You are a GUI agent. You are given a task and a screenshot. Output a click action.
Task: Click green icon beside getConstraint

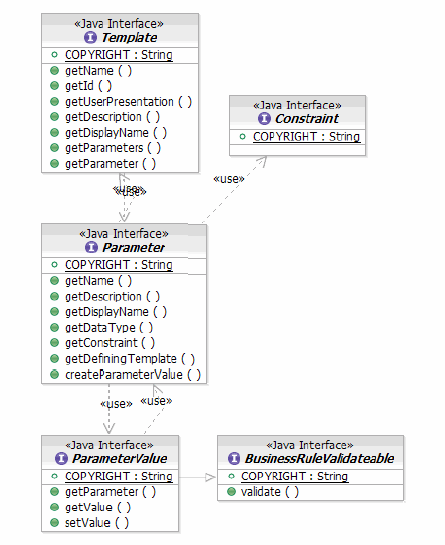click(x=54, y=343)
